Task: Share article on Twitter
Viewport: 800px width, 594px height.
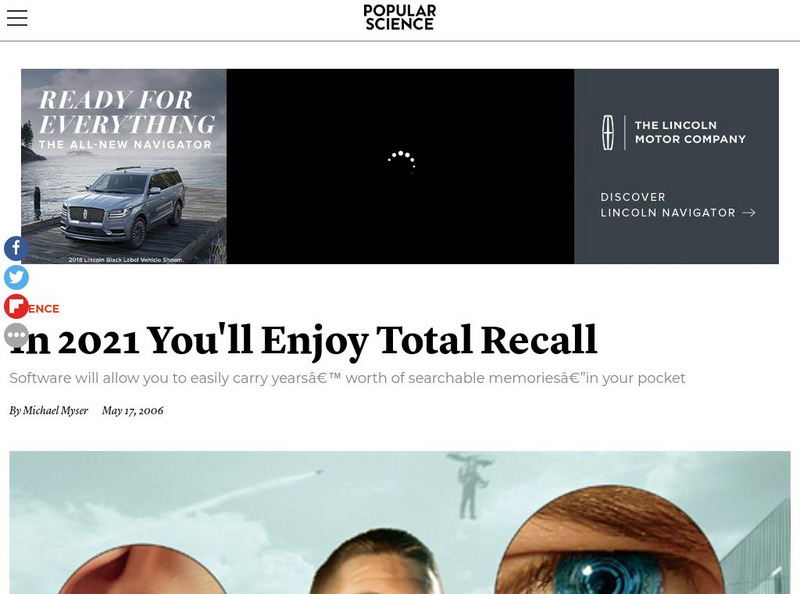Action: pos(16,278)
